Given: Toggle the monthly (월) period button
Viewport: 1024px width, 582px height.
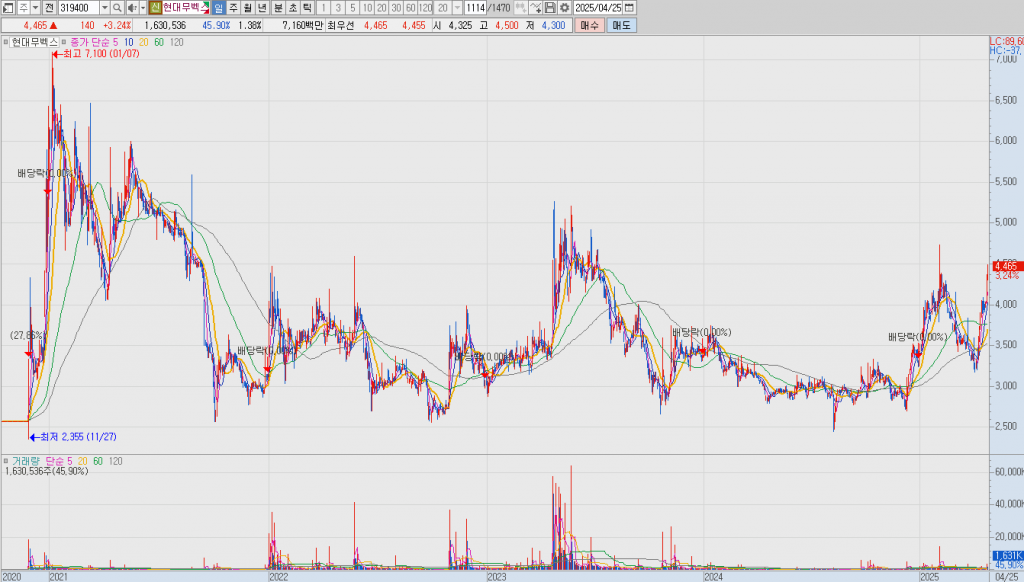Looking at the screenshot, I should [x=248, y=7].
